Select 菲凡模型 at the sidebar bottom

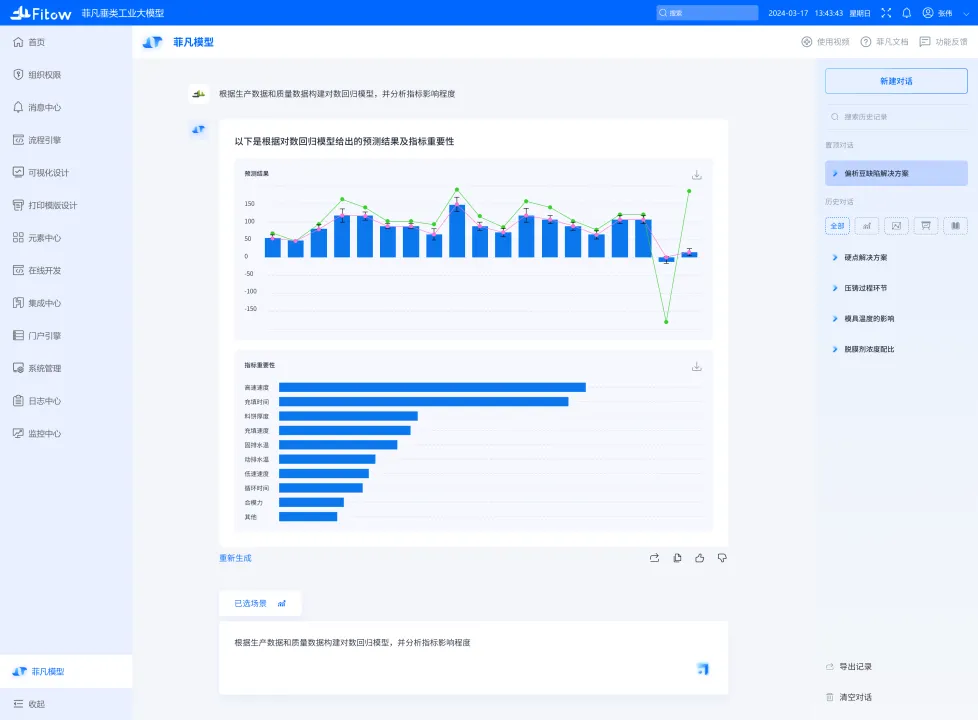[x=66, y=671]
